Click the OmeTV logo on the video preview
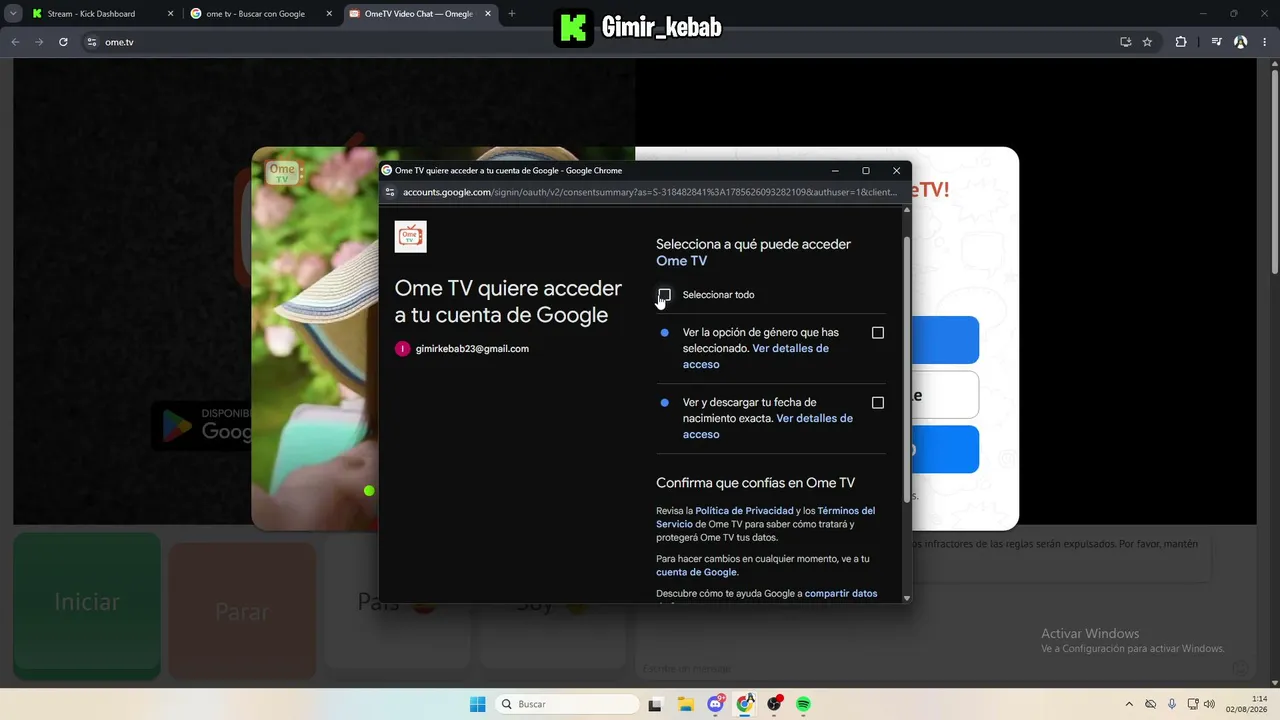 pos(283,172)
